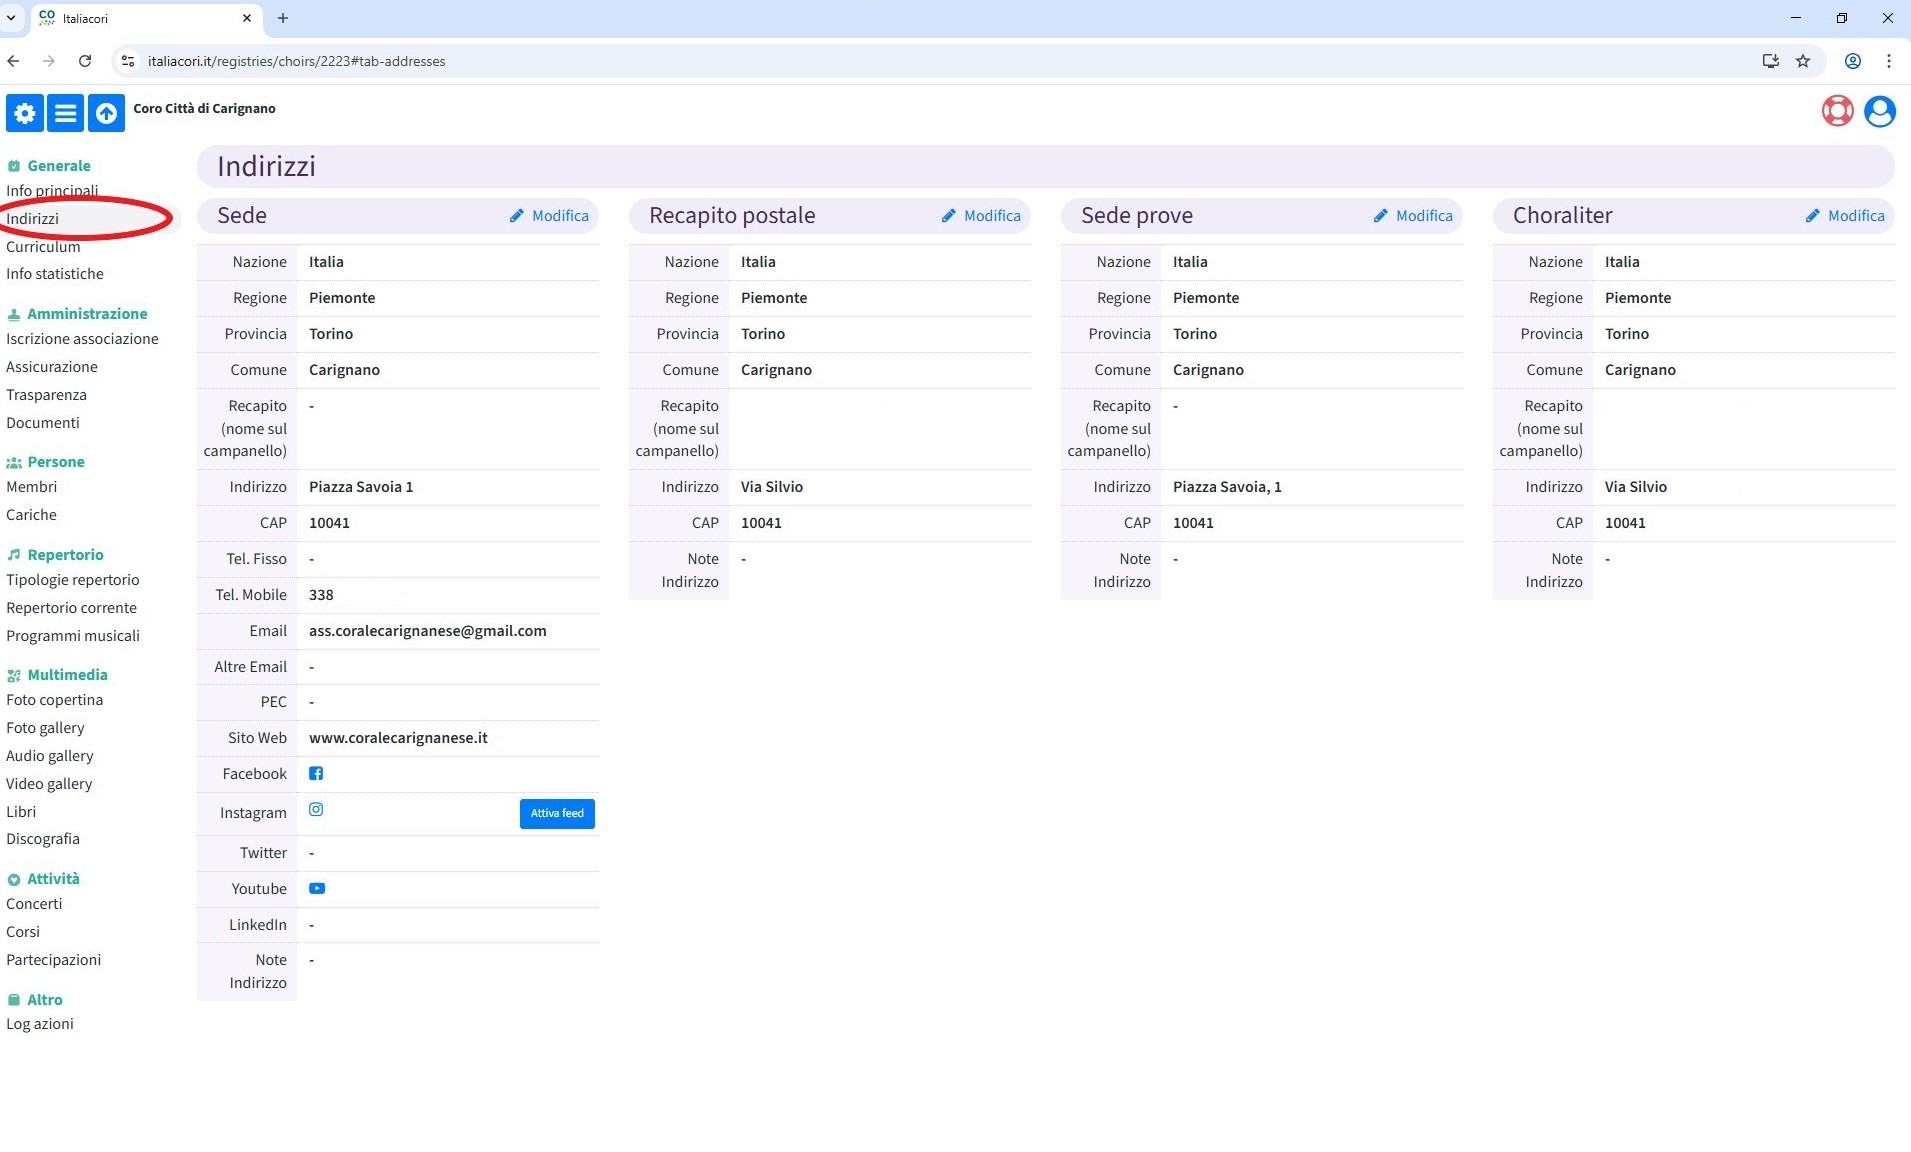Go to Membri in the sidebar
This screenshot has height=1152, width=1911.
(x=32, y=487)
